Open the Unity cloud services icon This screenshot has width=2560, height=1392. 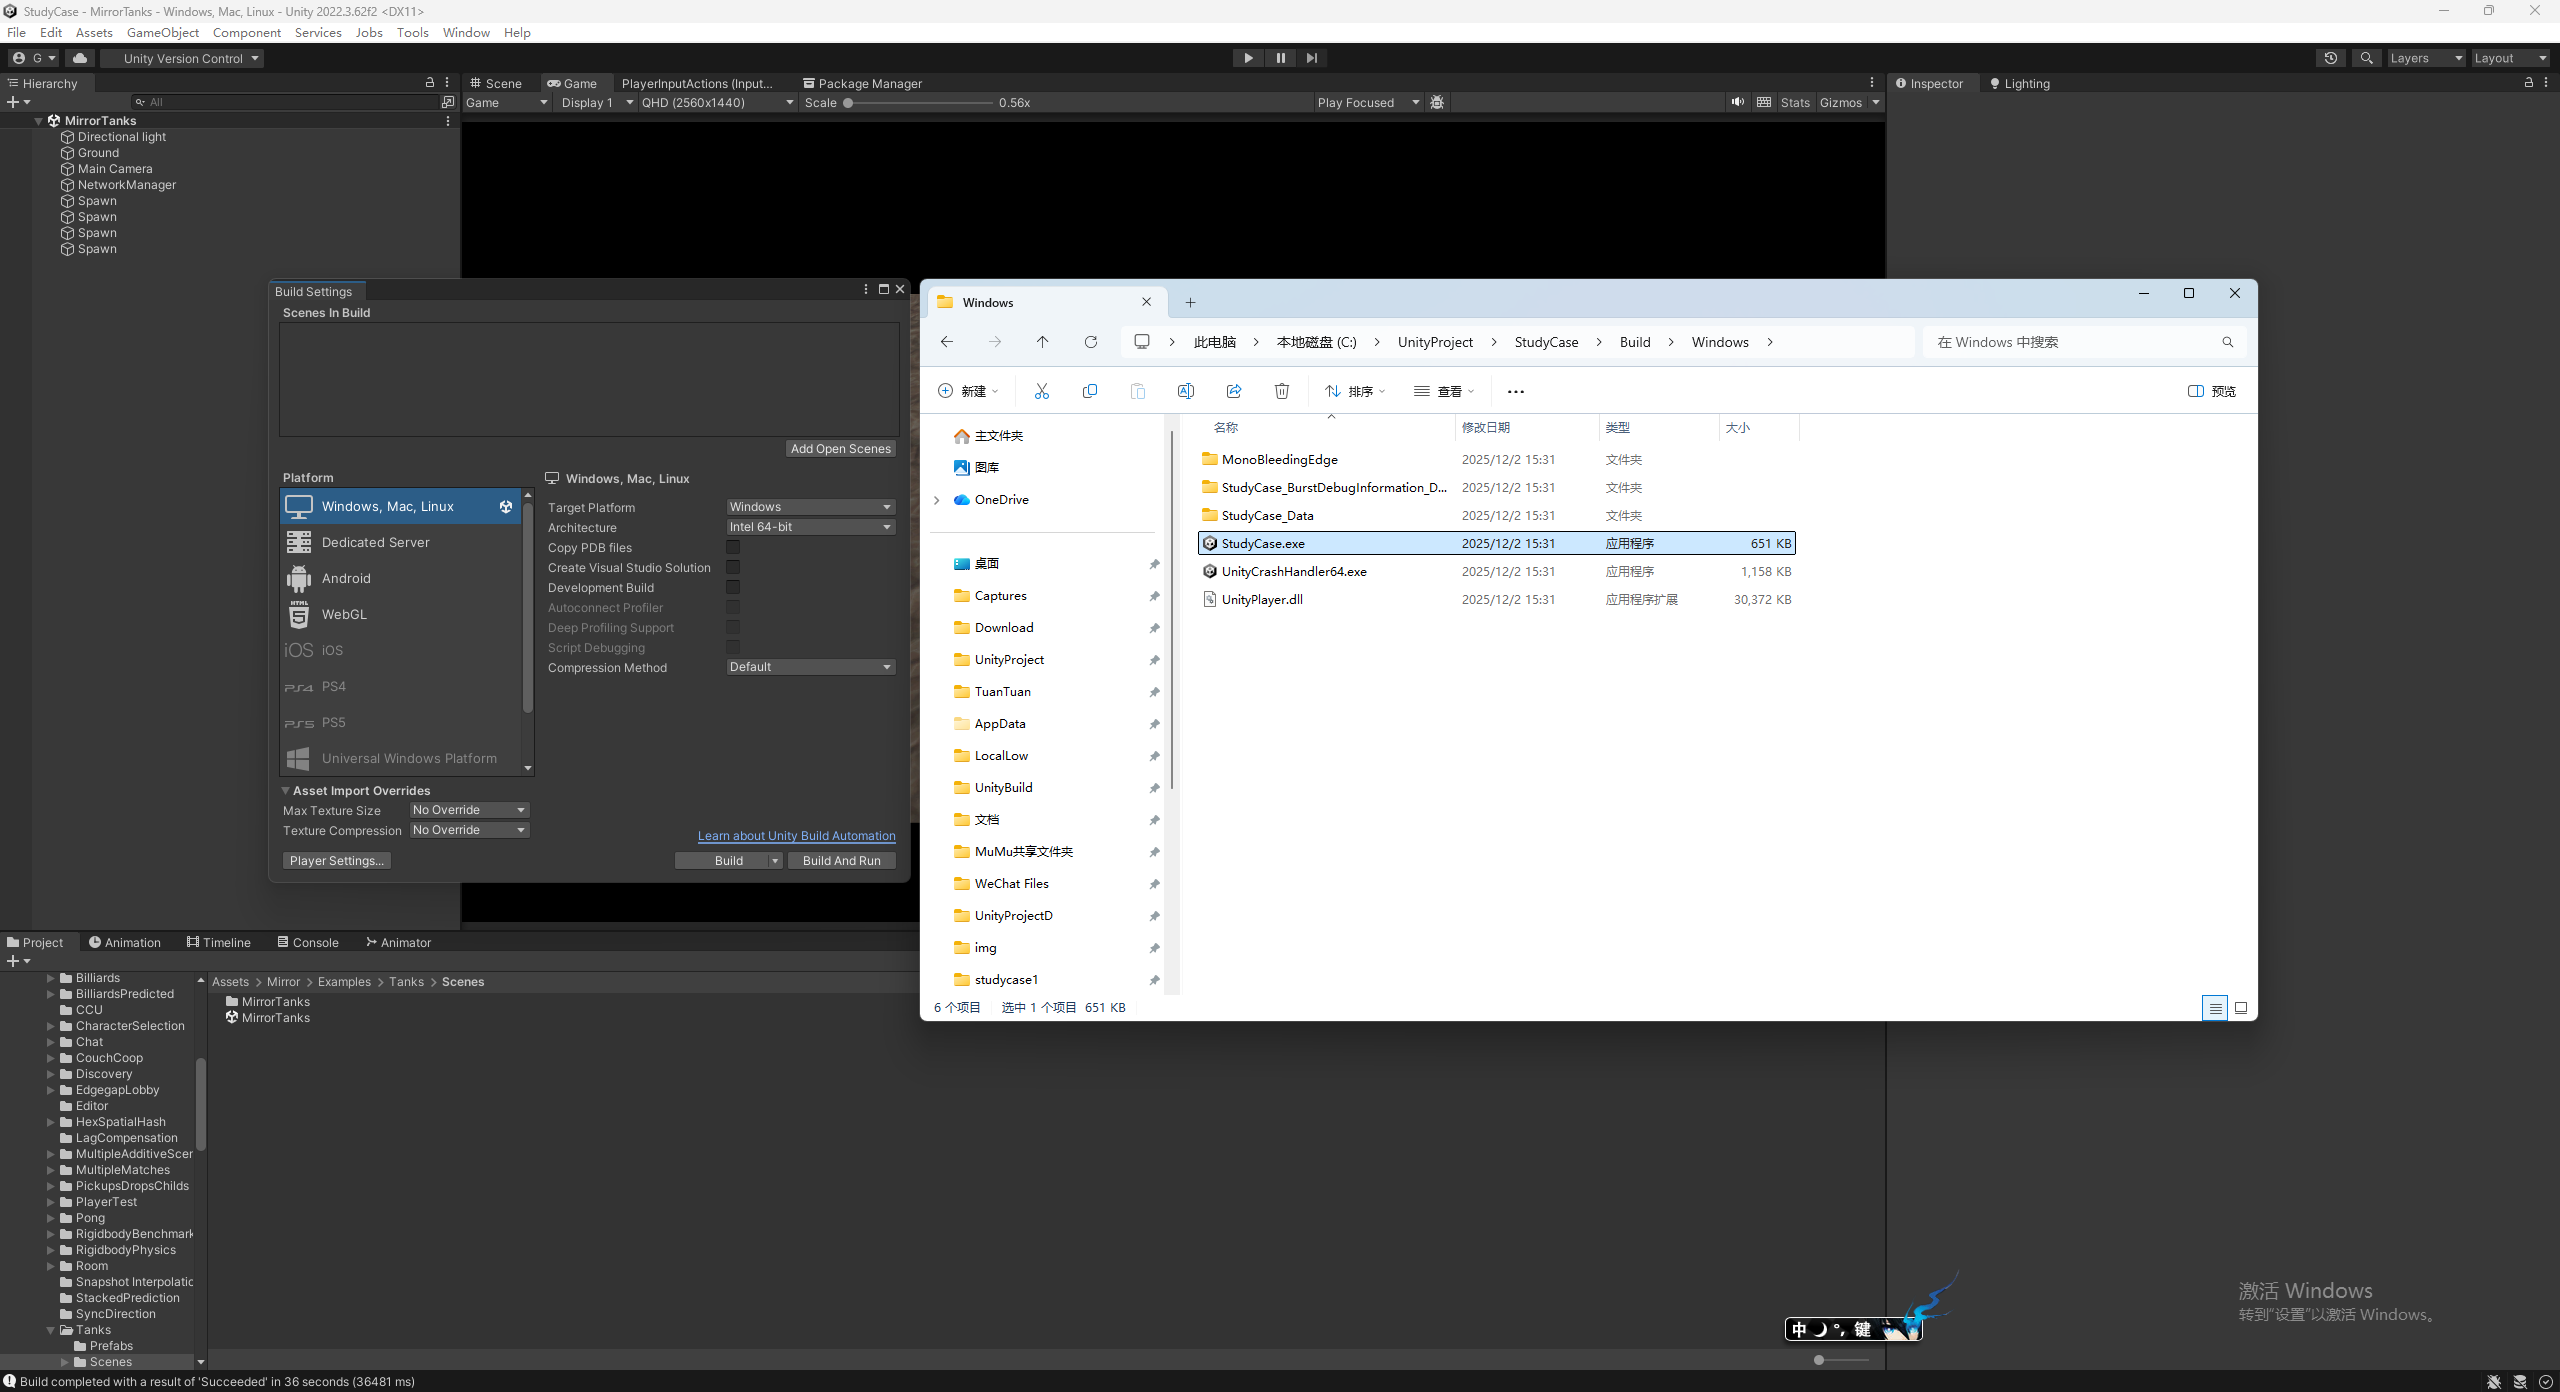coord(80,58)
